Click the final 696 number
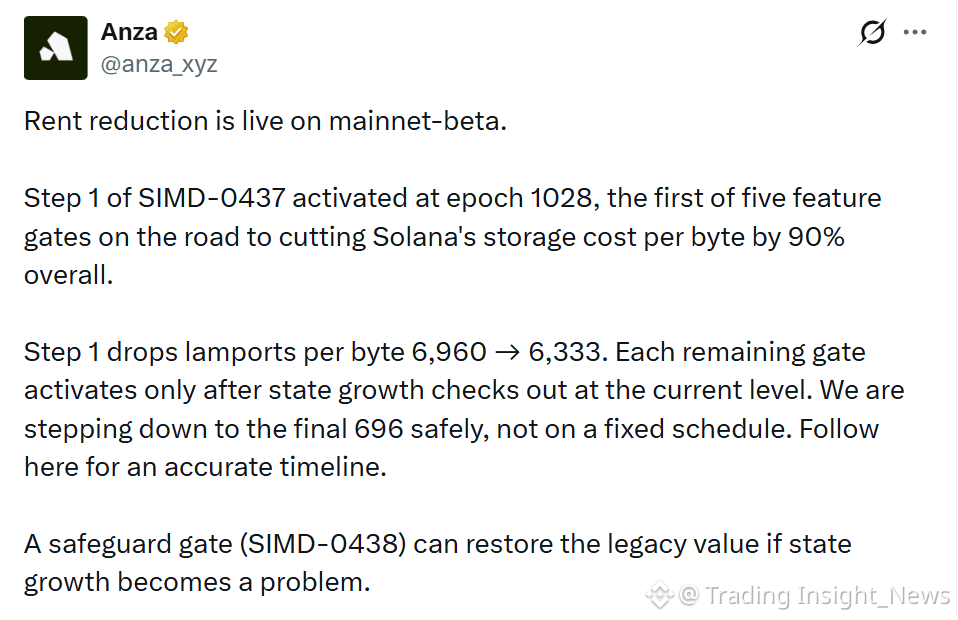The width and height of the screenshot is (958, 620). (x=379, y=429)
